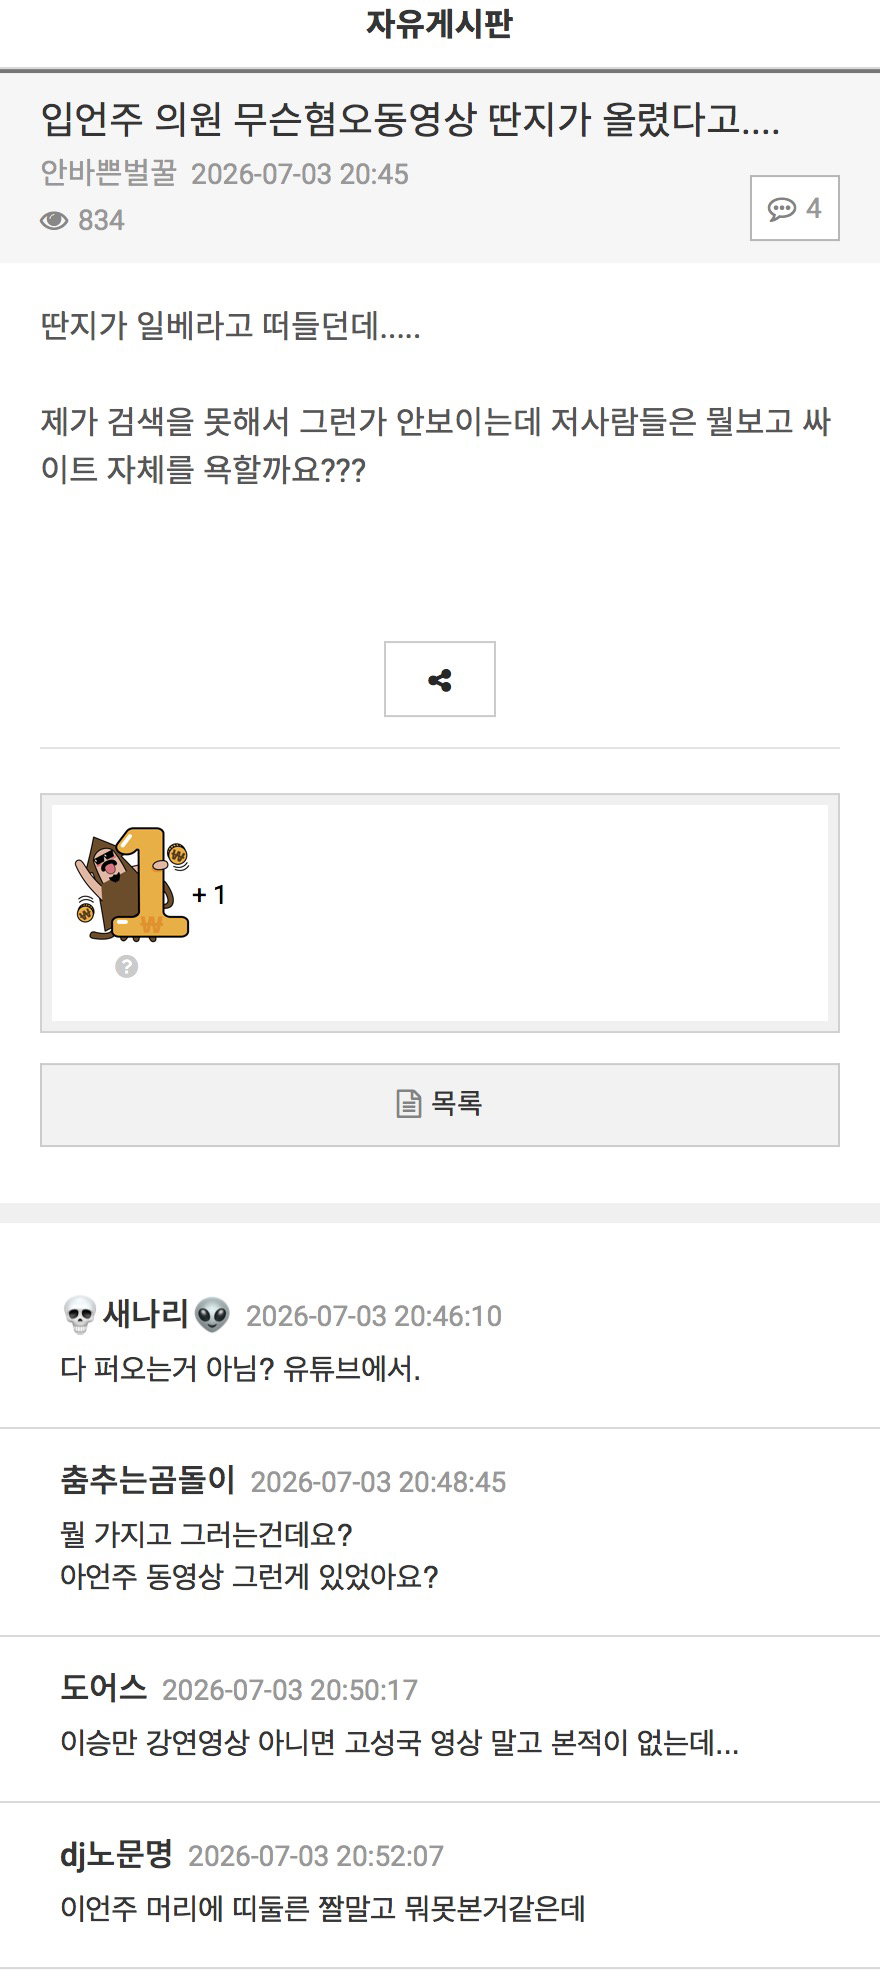The image size is (880, 1985).
Task: Open author profile 안바쁜벌꿀
Action: (x=108, y=173)
